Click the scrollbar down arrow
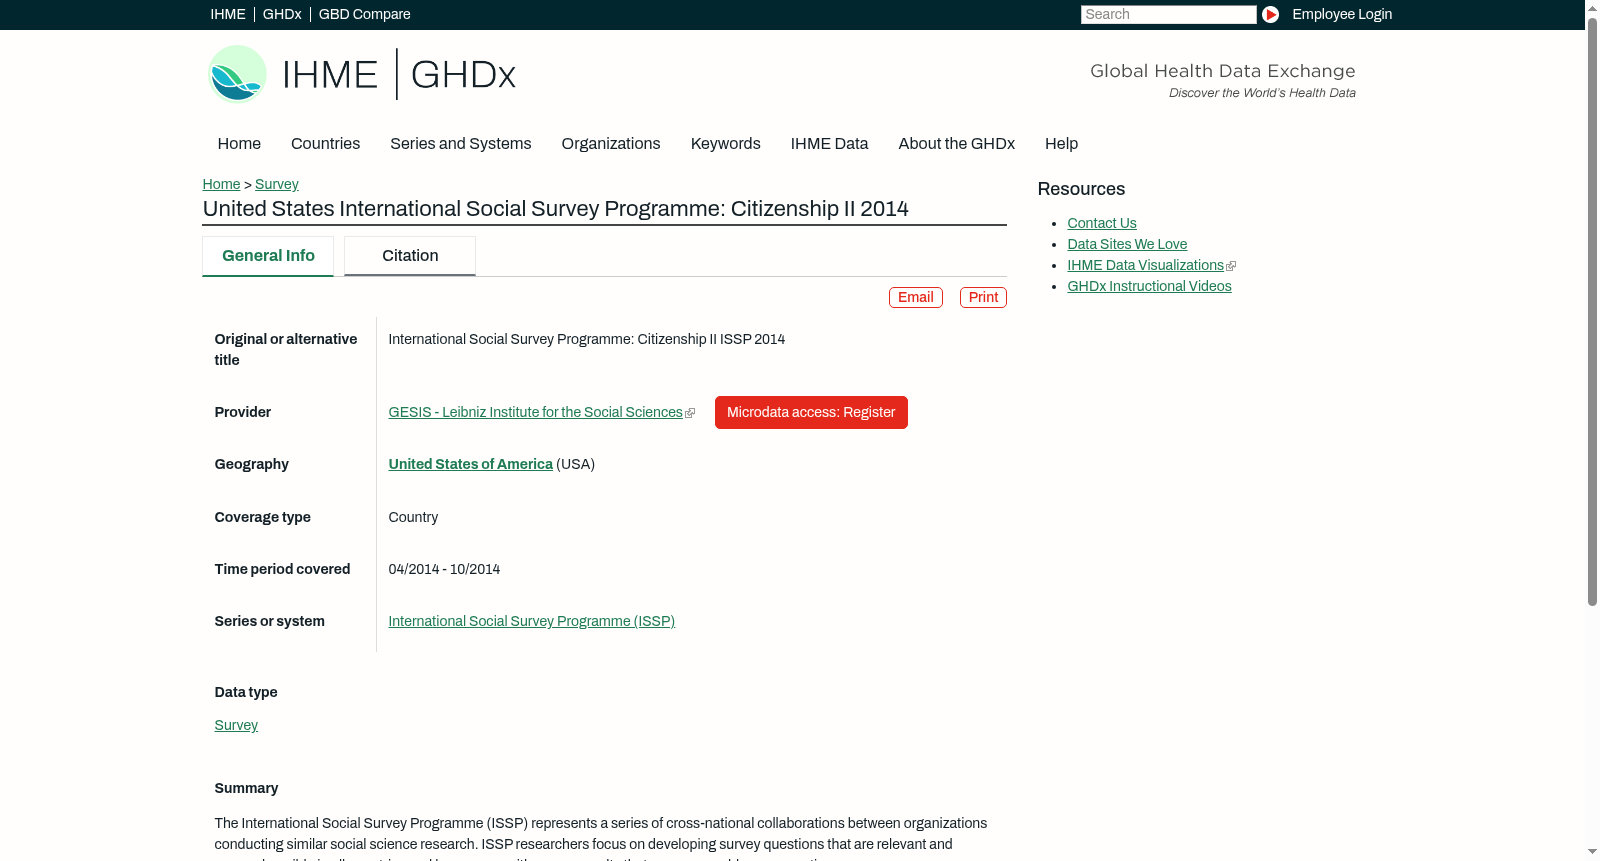The image size is (1600, 861). coord(1592,852)
